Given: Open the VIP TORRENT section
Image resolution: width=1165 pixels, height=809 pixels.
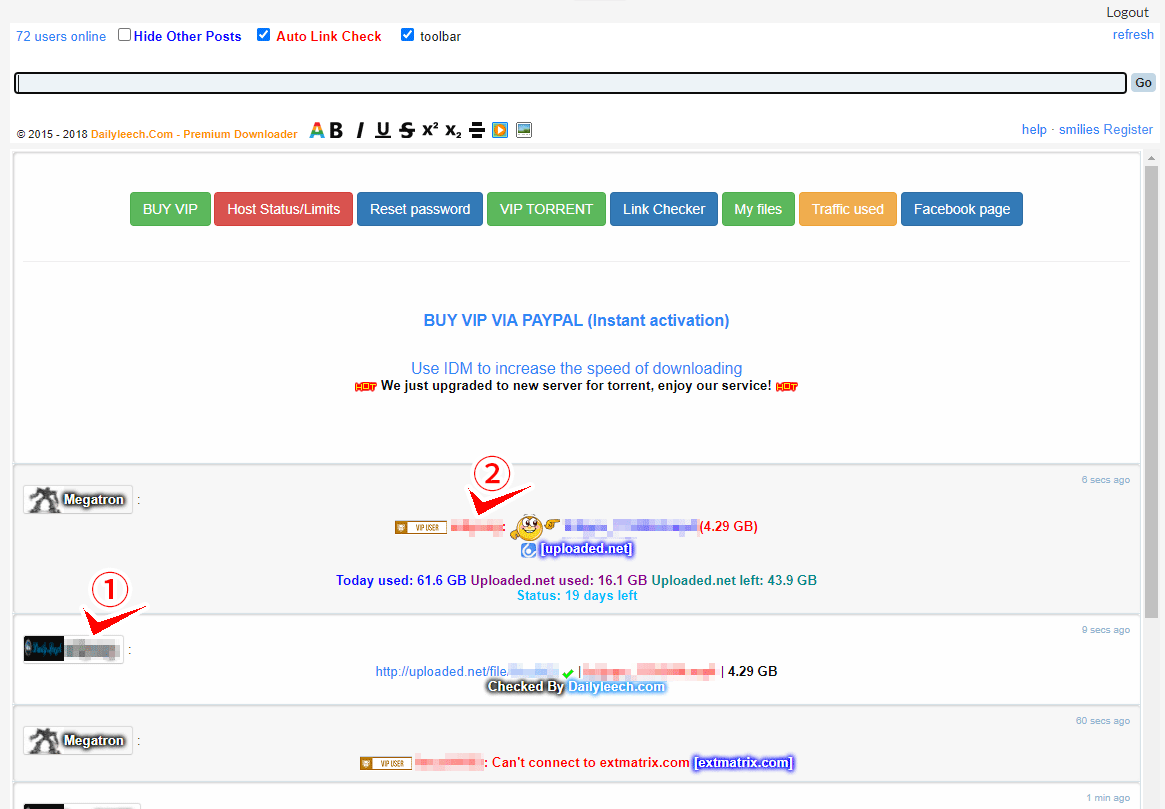Looking at the screenshot, I should [546, 209].
